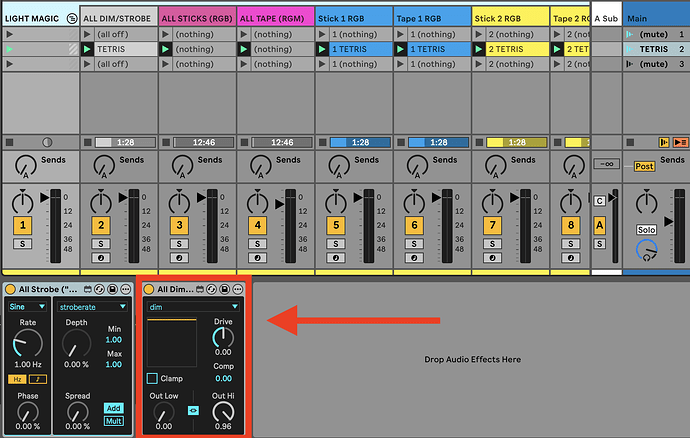Toggle track 5 activator button
Screen dimensions: 690x438
click(335, 227)
